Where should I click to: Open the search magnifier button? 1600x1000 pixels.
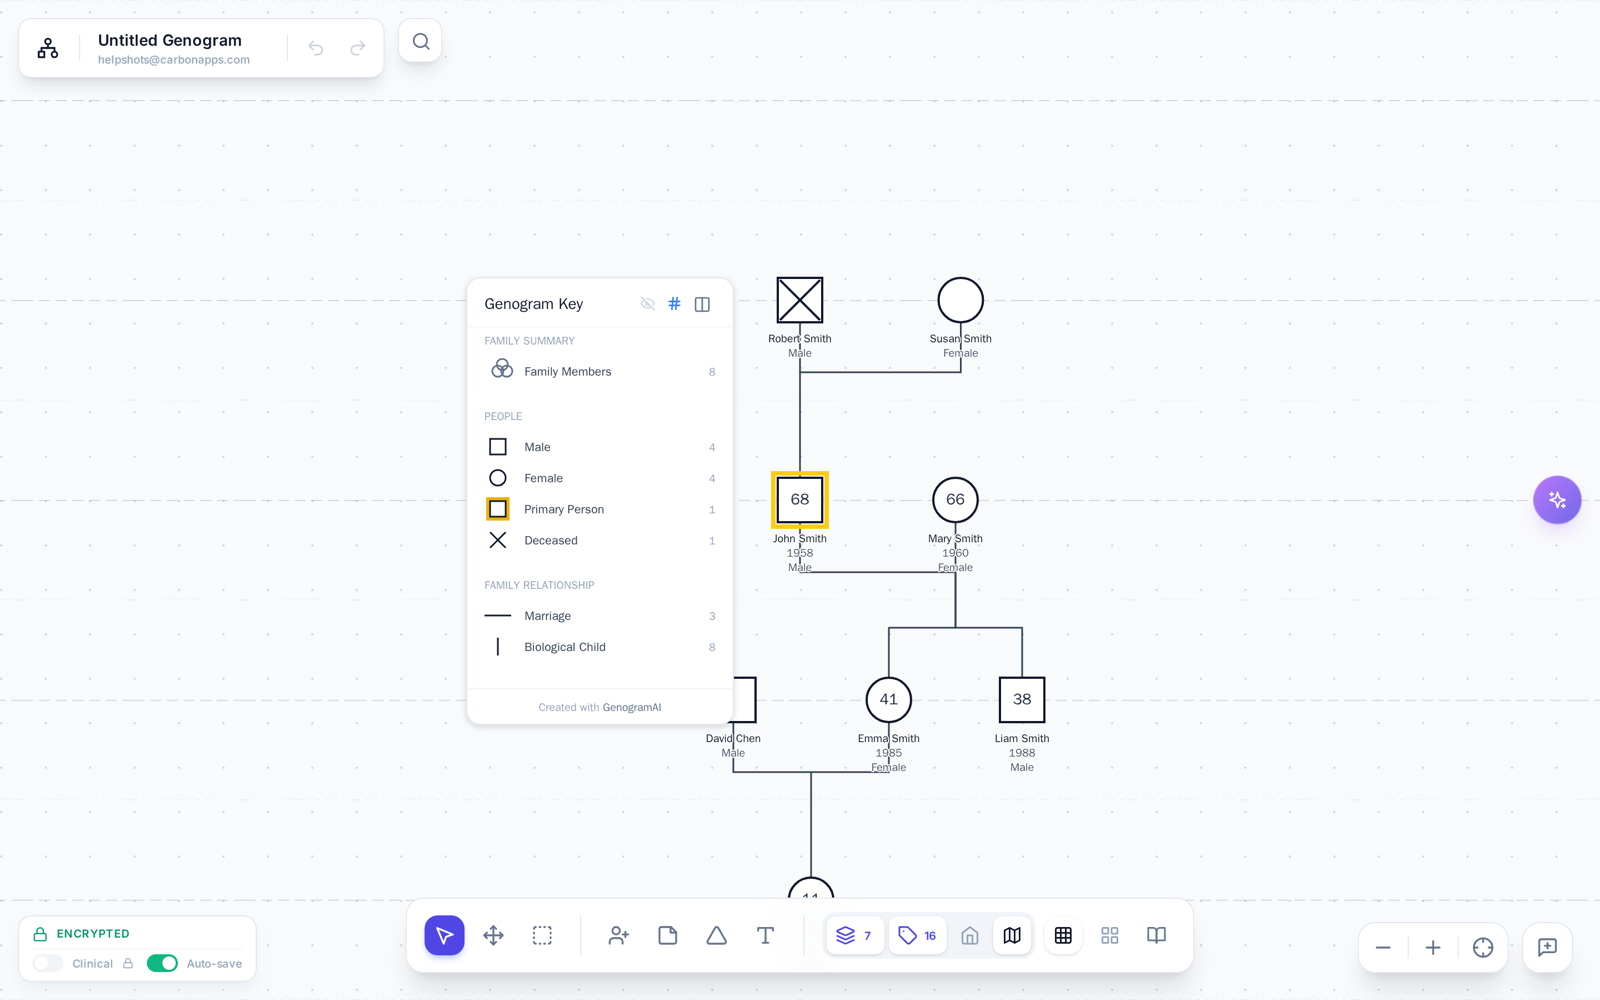coord(421,41)
